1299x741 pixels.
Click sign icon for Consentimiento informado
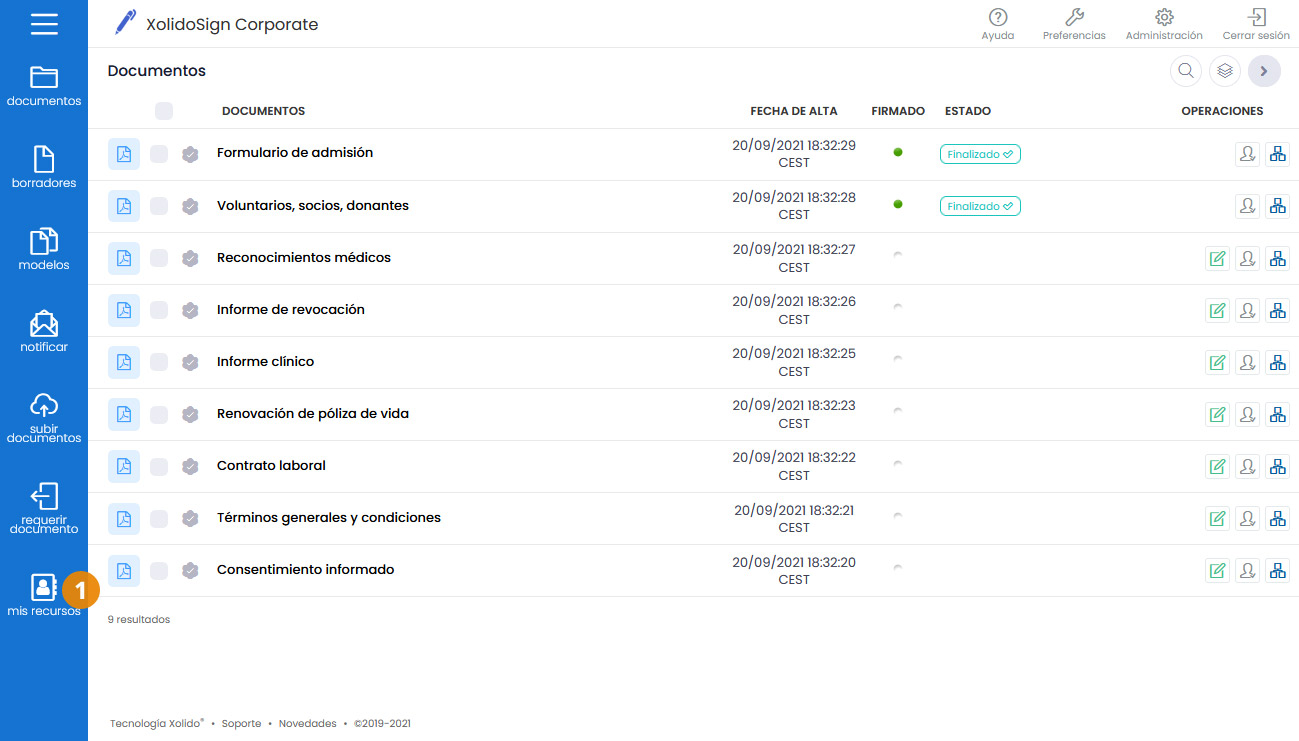[1217, 570]
